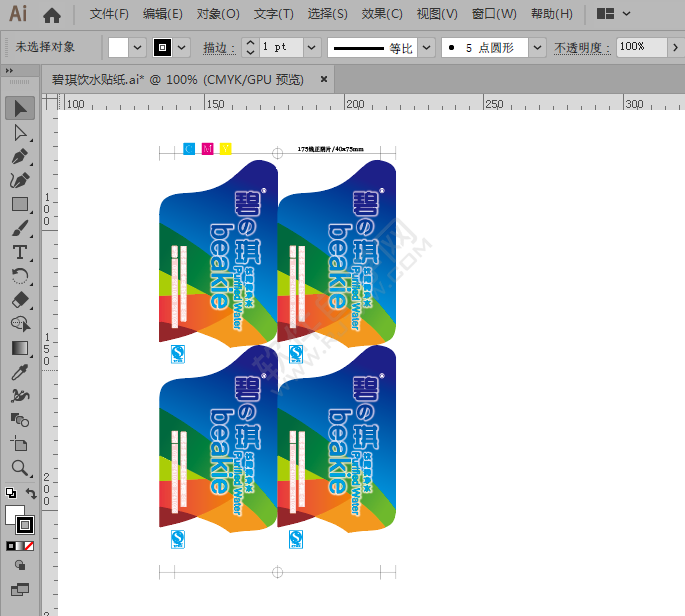Select the Eraser tool

point(20,300)
